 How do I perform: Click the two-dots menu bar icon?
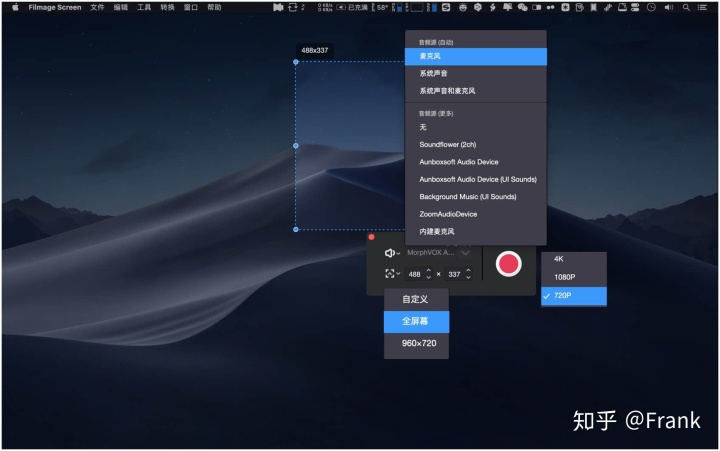coord(551,7)
